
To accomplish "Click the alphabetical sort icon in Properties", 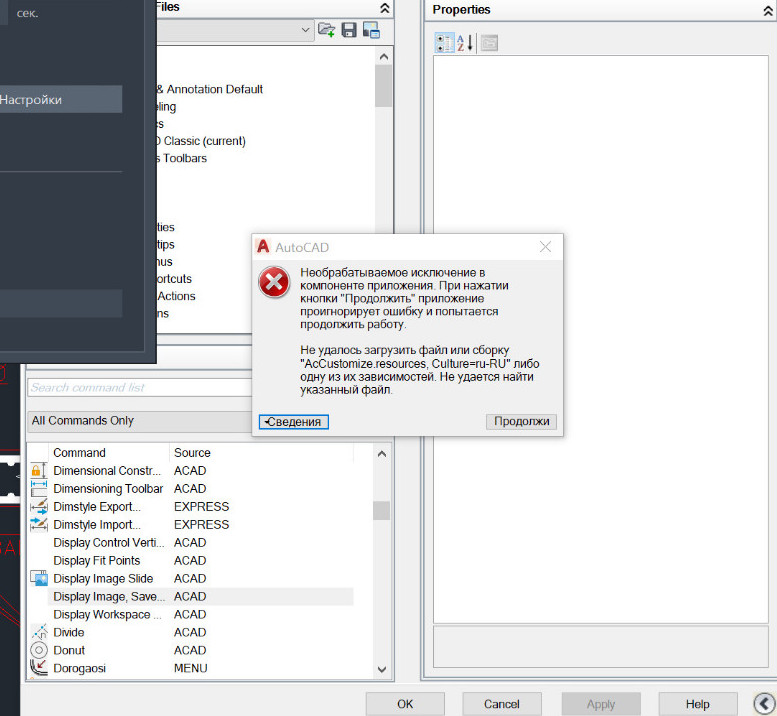I will coord(466,43).
